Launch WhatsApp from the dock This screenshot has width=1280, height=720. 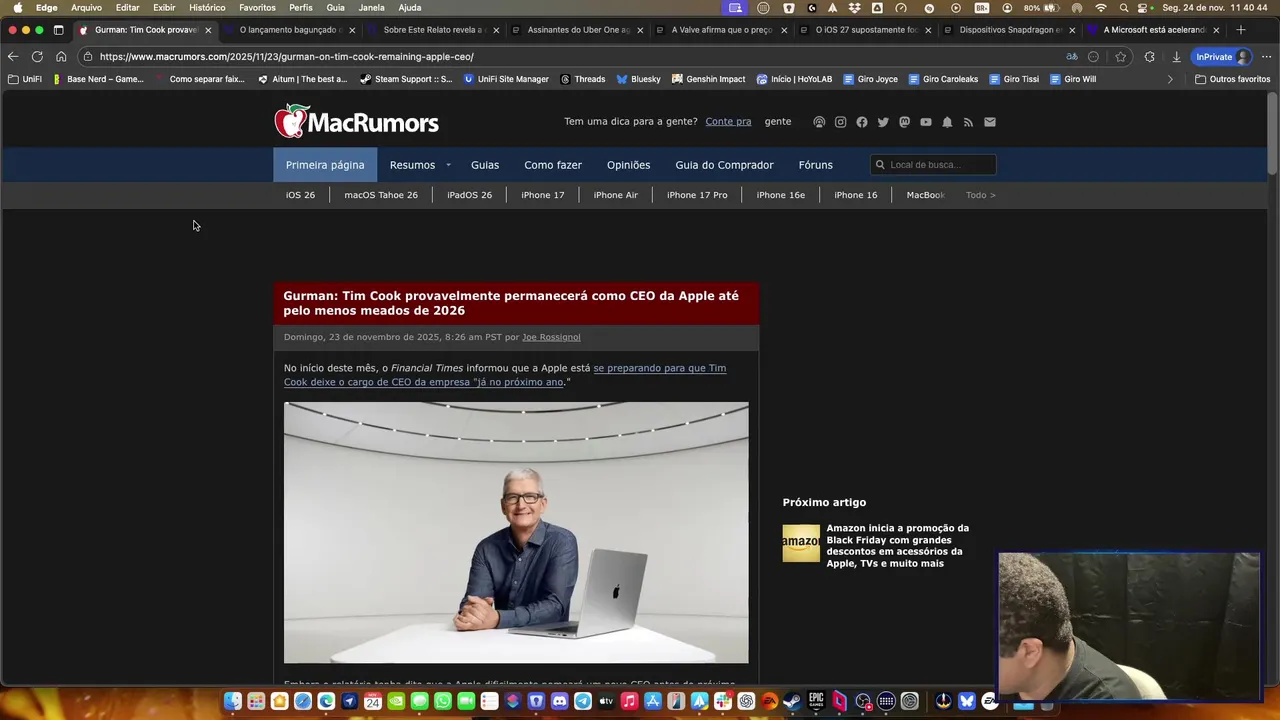pyautogui.click(x=443, y=702)
